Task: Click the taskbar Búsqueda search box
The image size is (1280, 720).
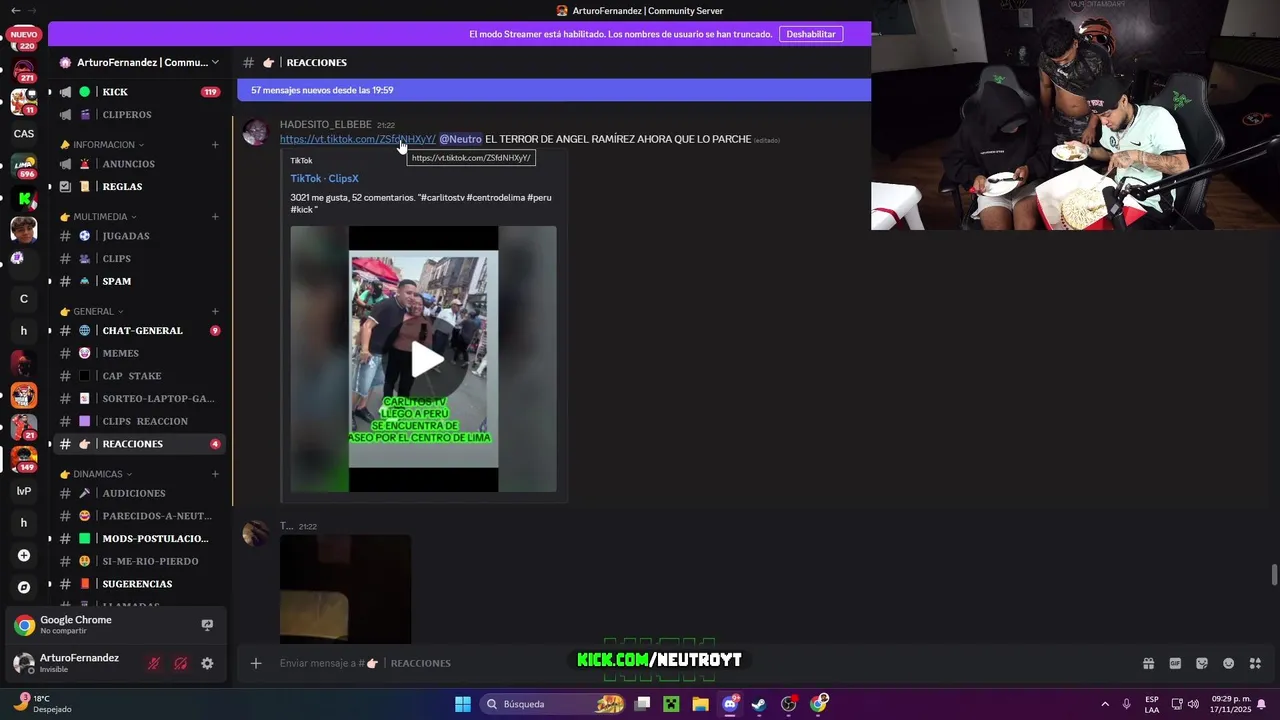Action: coord(551,704)
